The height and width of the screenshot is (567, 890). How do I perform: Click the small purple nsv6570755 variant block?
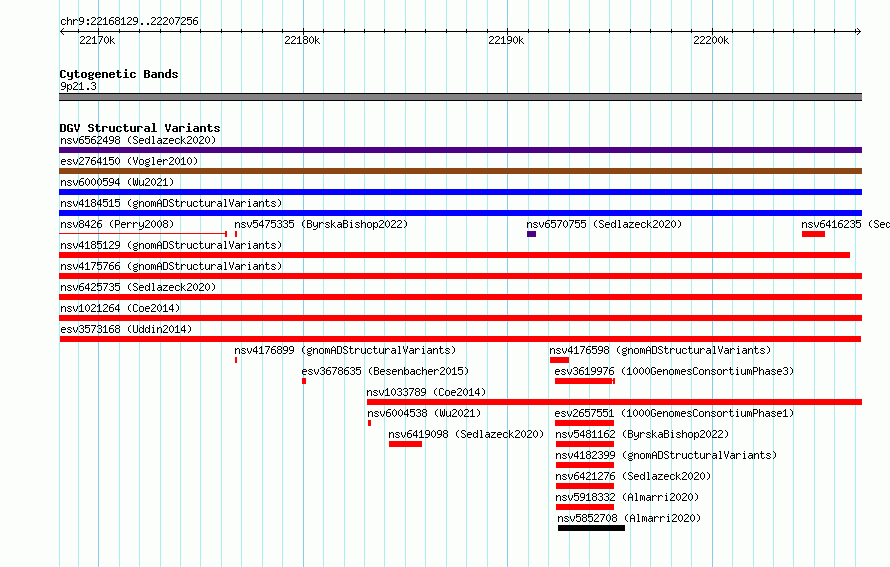[x=531, y=234]
